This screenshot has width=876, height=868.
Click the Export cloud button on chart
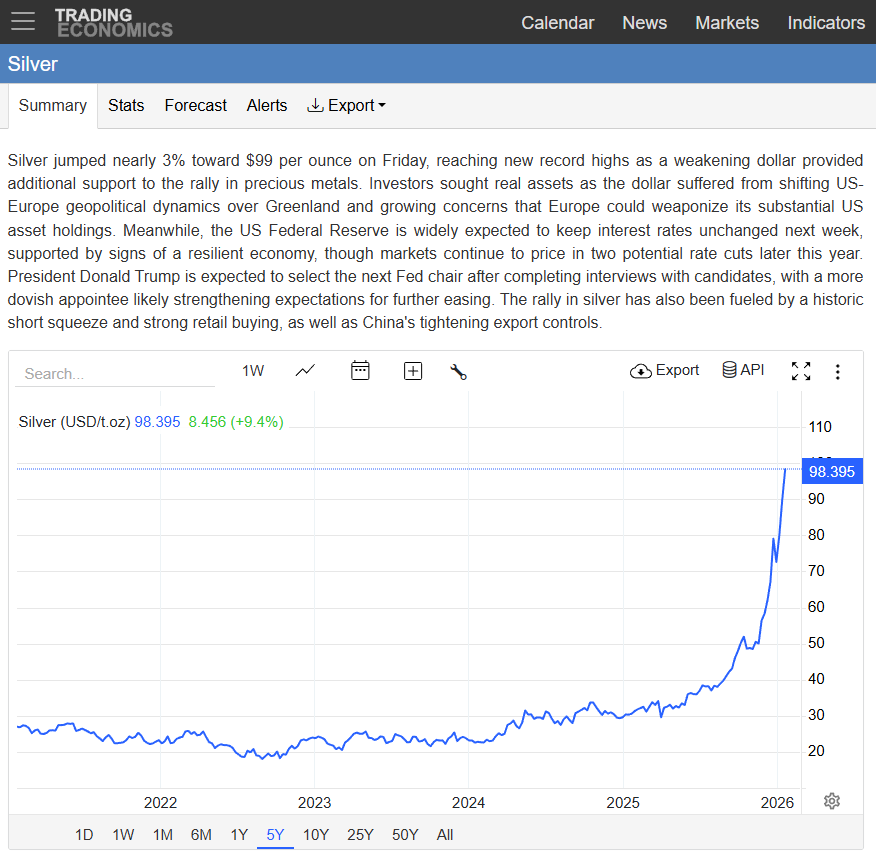[x=665, y=370]
